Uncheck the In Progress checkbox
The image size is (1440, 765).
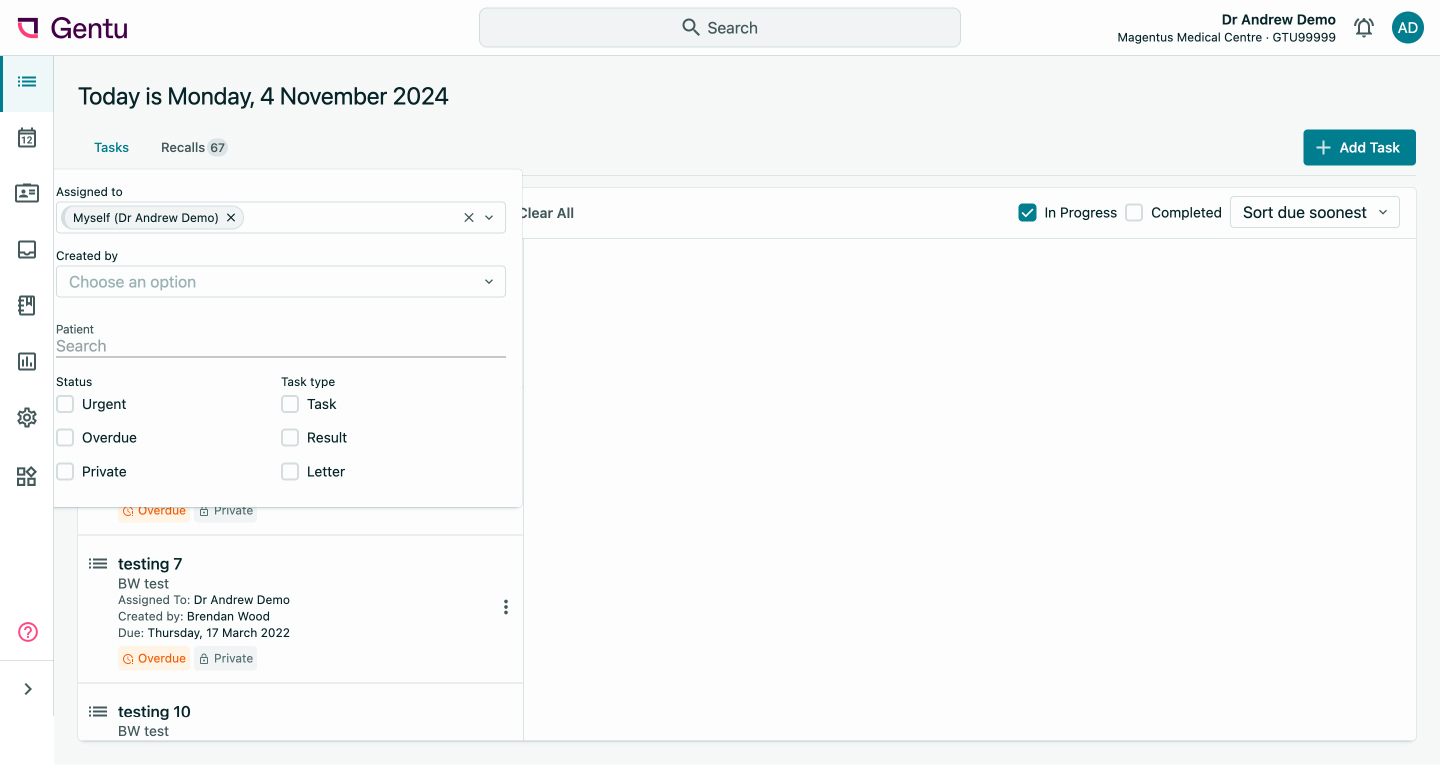(1027, 212)
